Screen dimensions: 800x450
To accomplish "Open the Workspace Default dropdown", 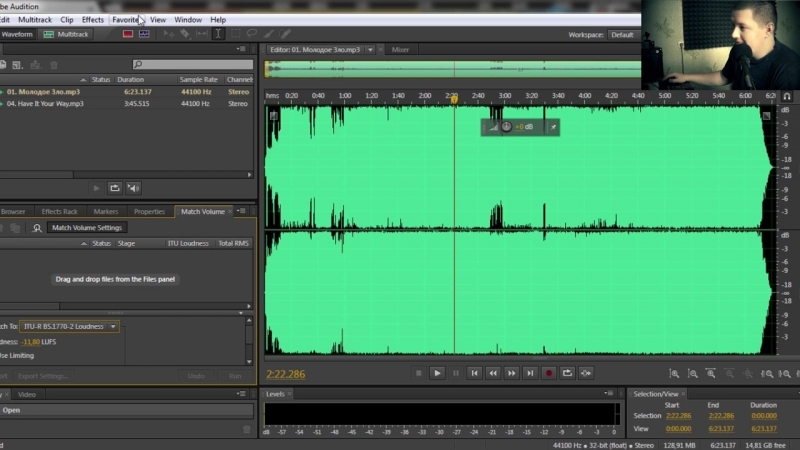I will tap(622, 34).
